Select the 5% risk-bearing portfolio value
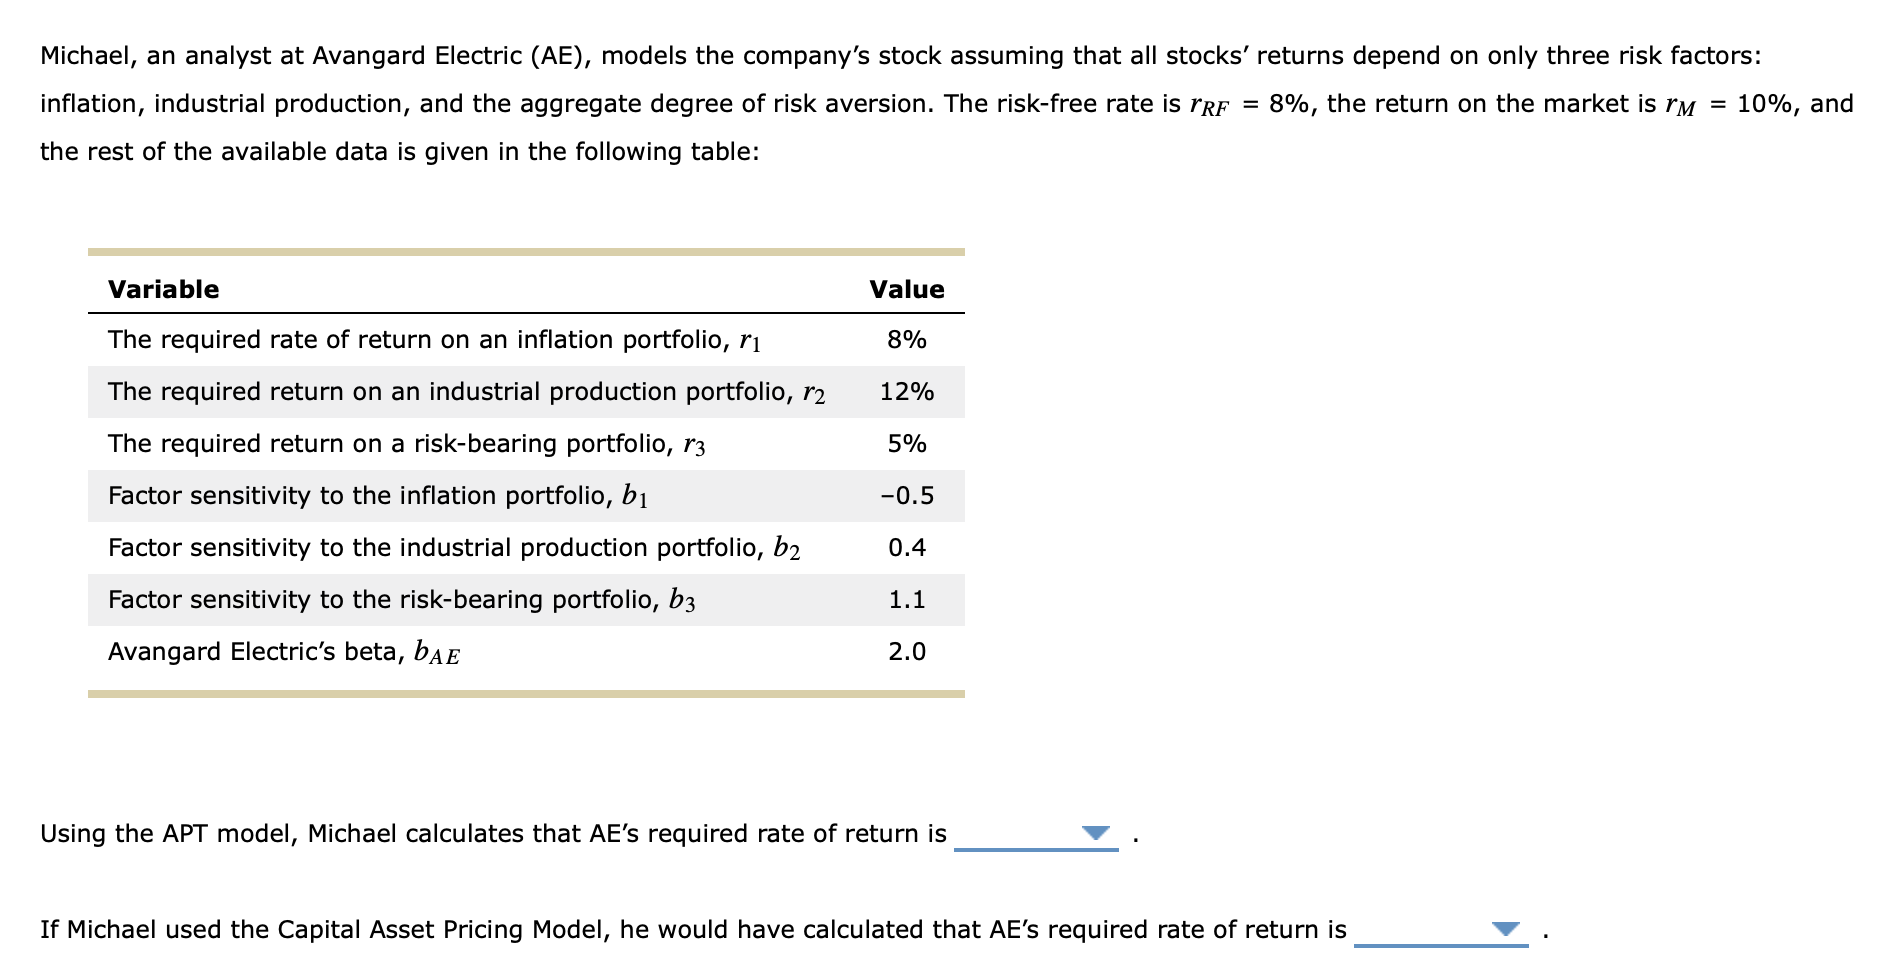The width and height of the screenshot is (1882, 980). (x=904, y=444)
